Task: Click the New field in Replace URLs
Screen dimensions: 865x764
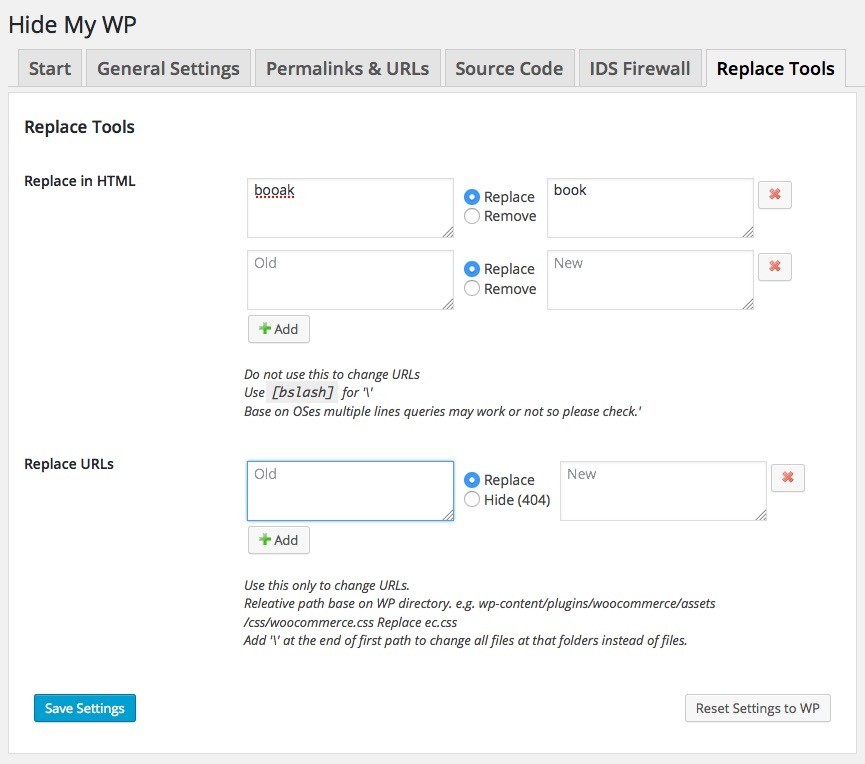Action: coord(662,491)
